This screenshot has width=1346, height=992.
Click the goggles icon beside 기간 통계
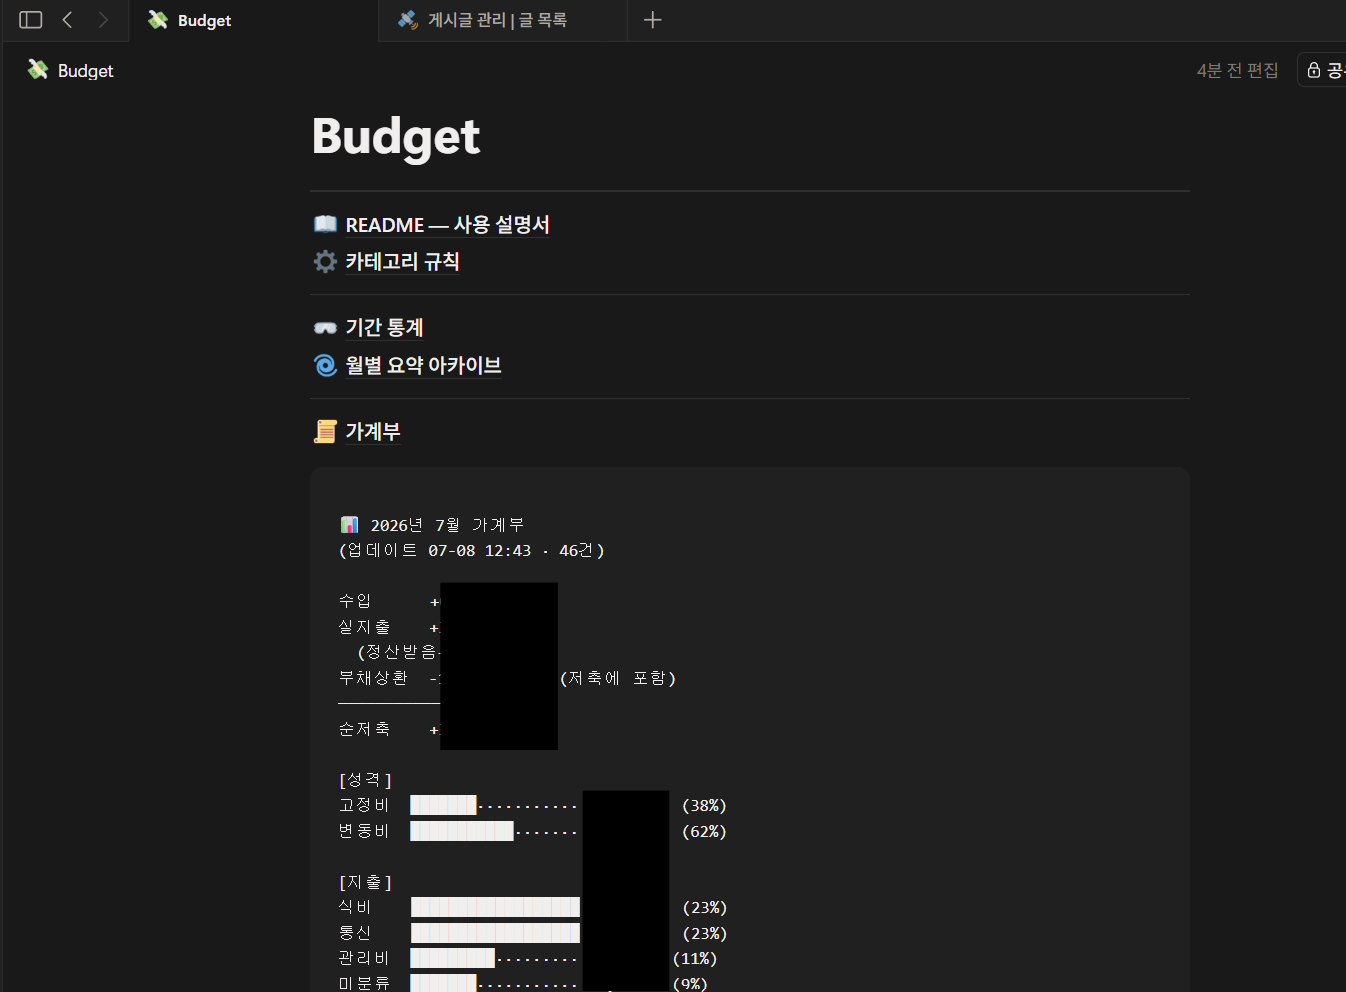tap(325, 328)
